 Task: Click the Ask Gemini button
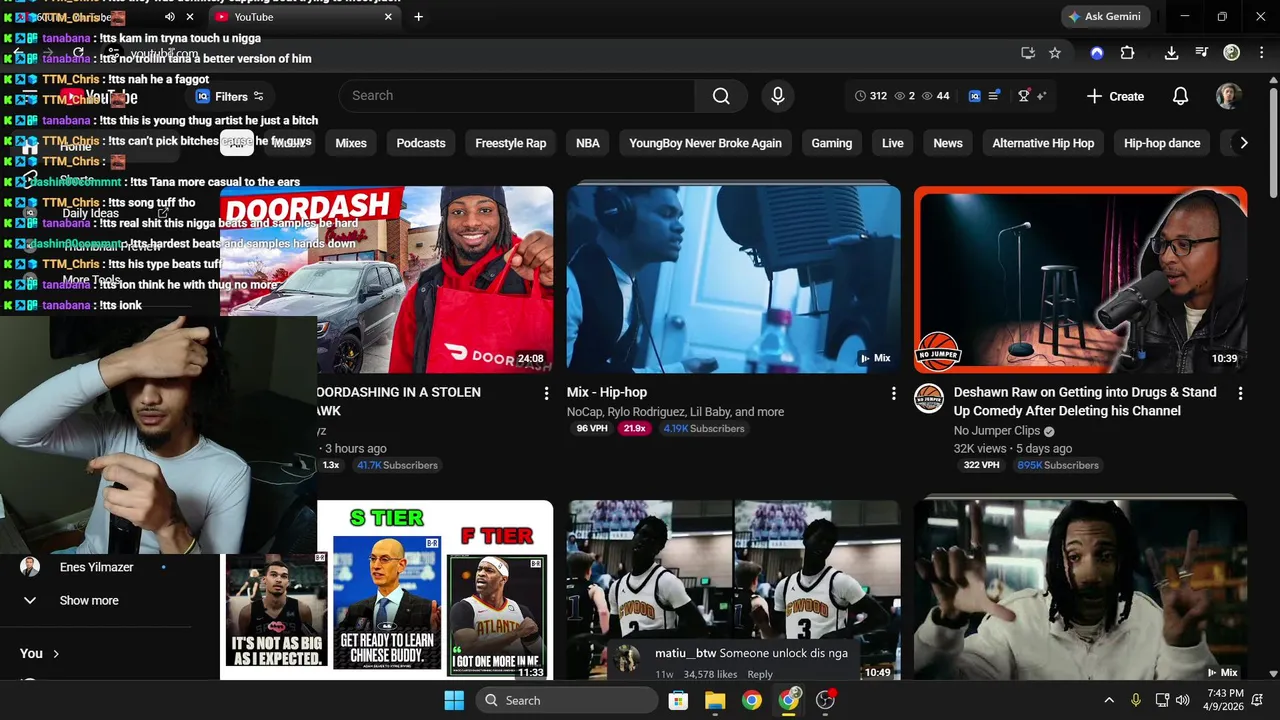pos(1105,17)
